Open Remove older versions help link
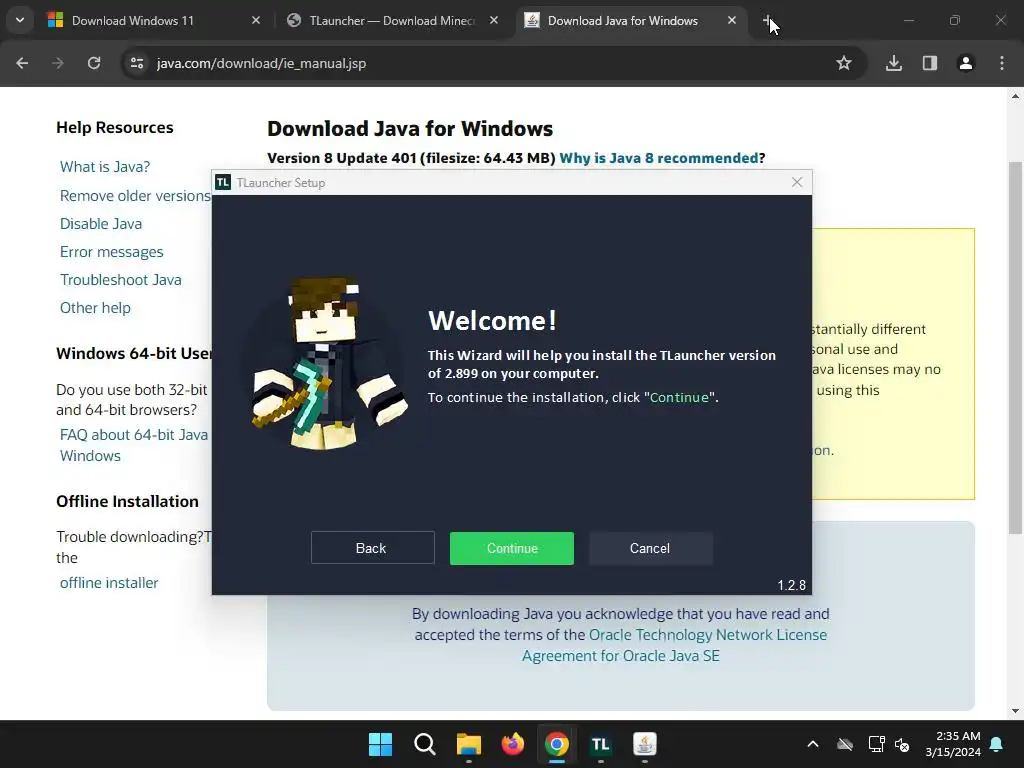This screenshot has width=1024, height=768. [135, 196]
